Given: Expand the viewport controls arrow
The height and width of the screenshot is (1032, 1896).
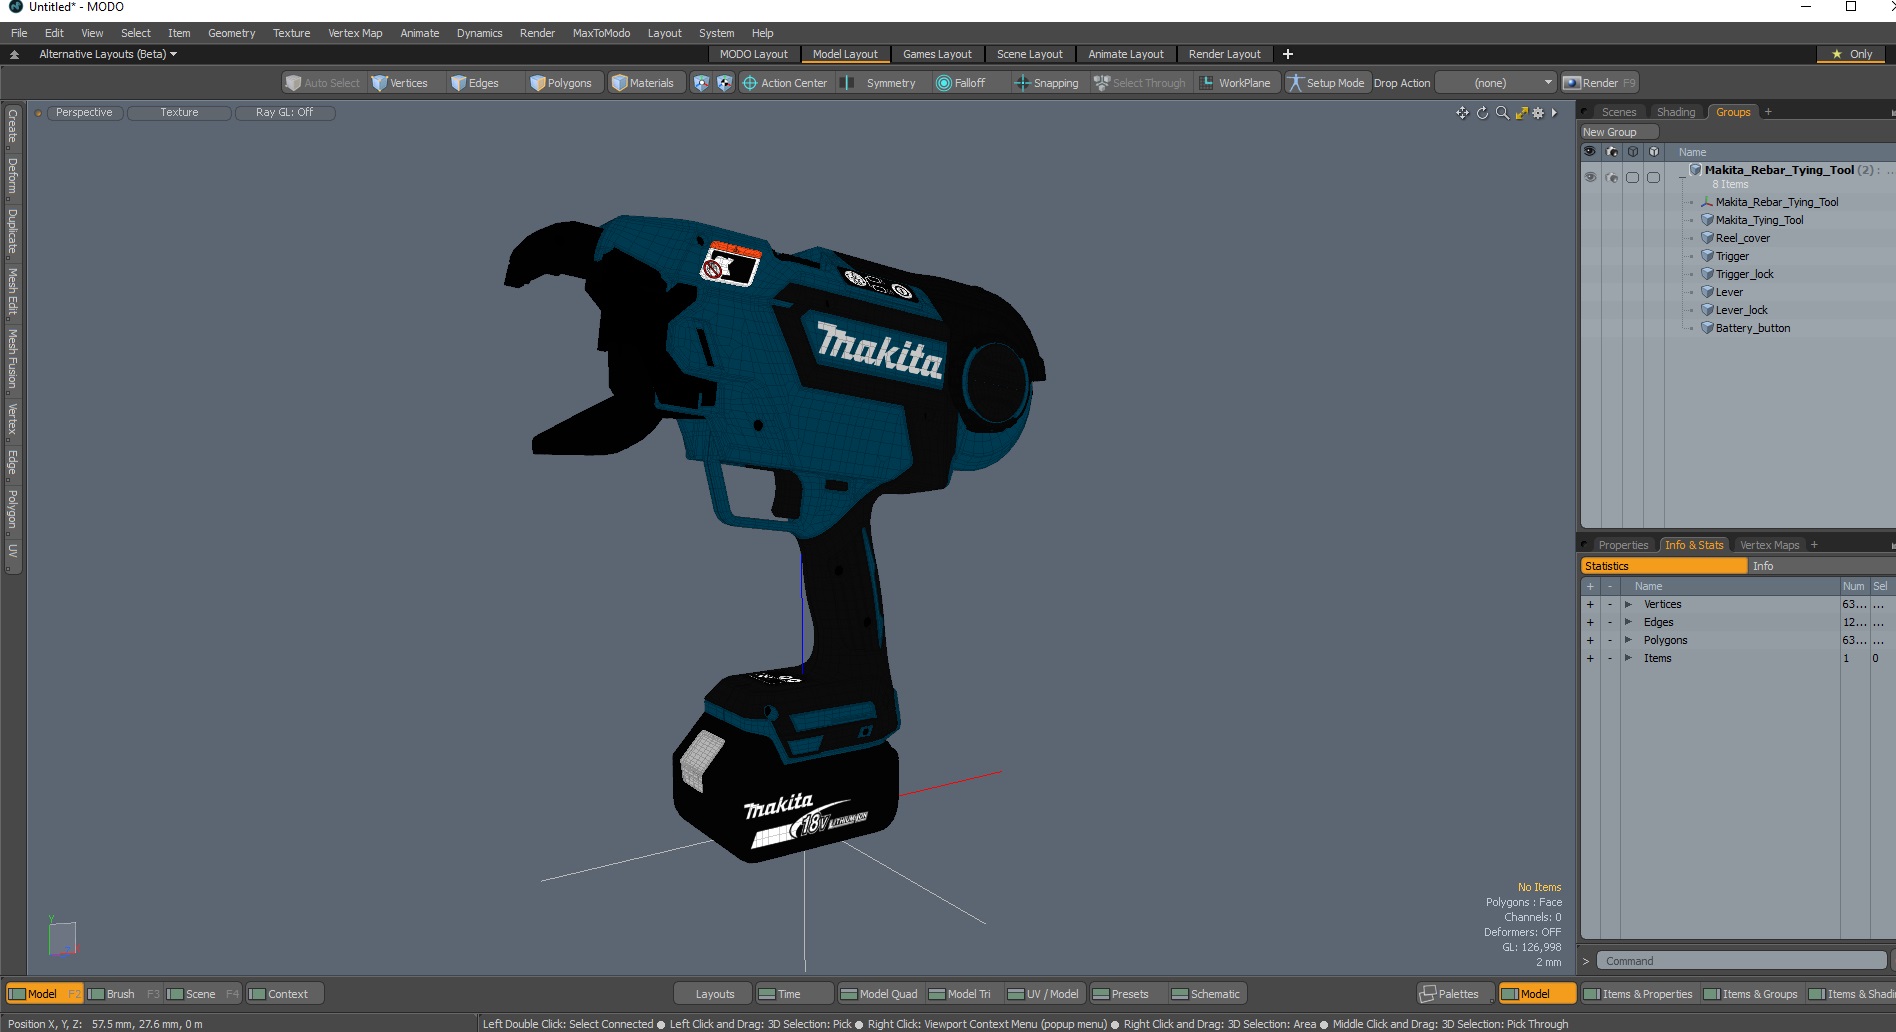Looking at the screenshot, I should click(1554, 113).
